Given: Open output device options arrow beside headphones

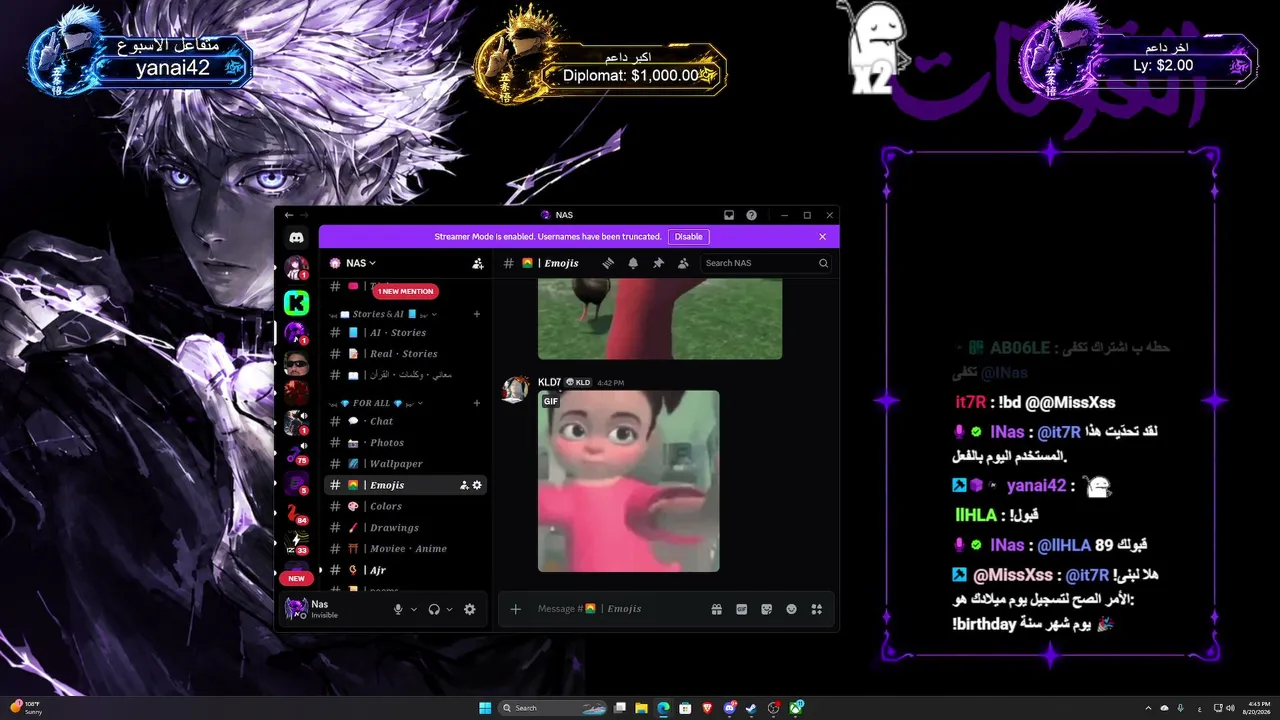Looking at the screenshot, I should (450, 609).
